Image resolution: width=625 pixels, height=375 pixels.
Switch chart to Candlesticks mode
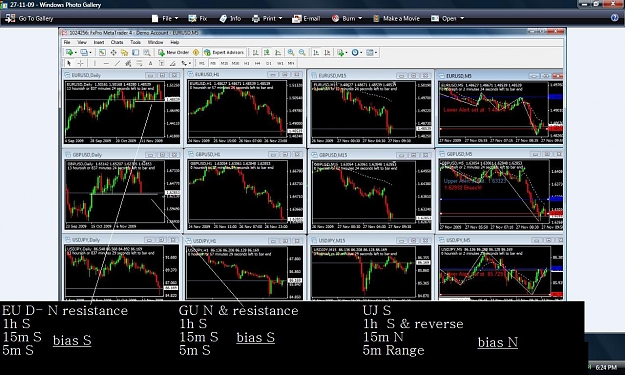267,52
